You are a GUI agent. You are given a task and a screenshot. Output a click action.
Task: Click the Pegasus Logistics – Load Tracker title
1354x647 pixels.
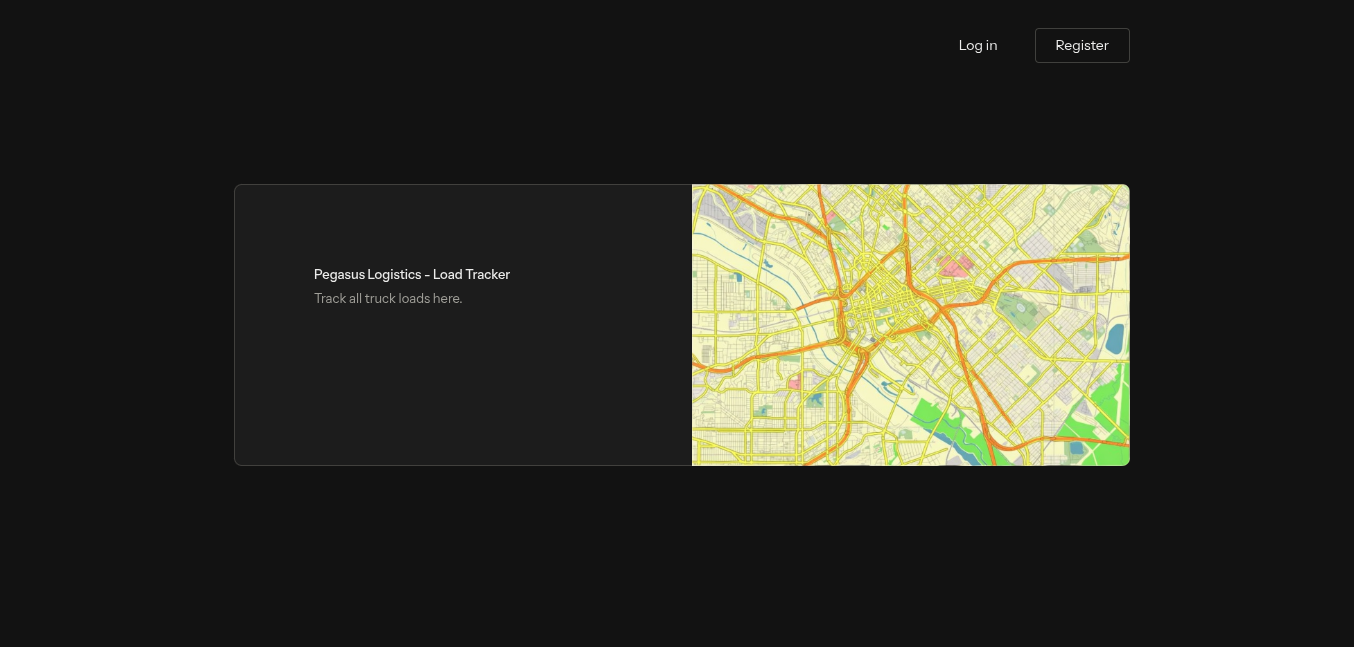(x=412, y=274)
